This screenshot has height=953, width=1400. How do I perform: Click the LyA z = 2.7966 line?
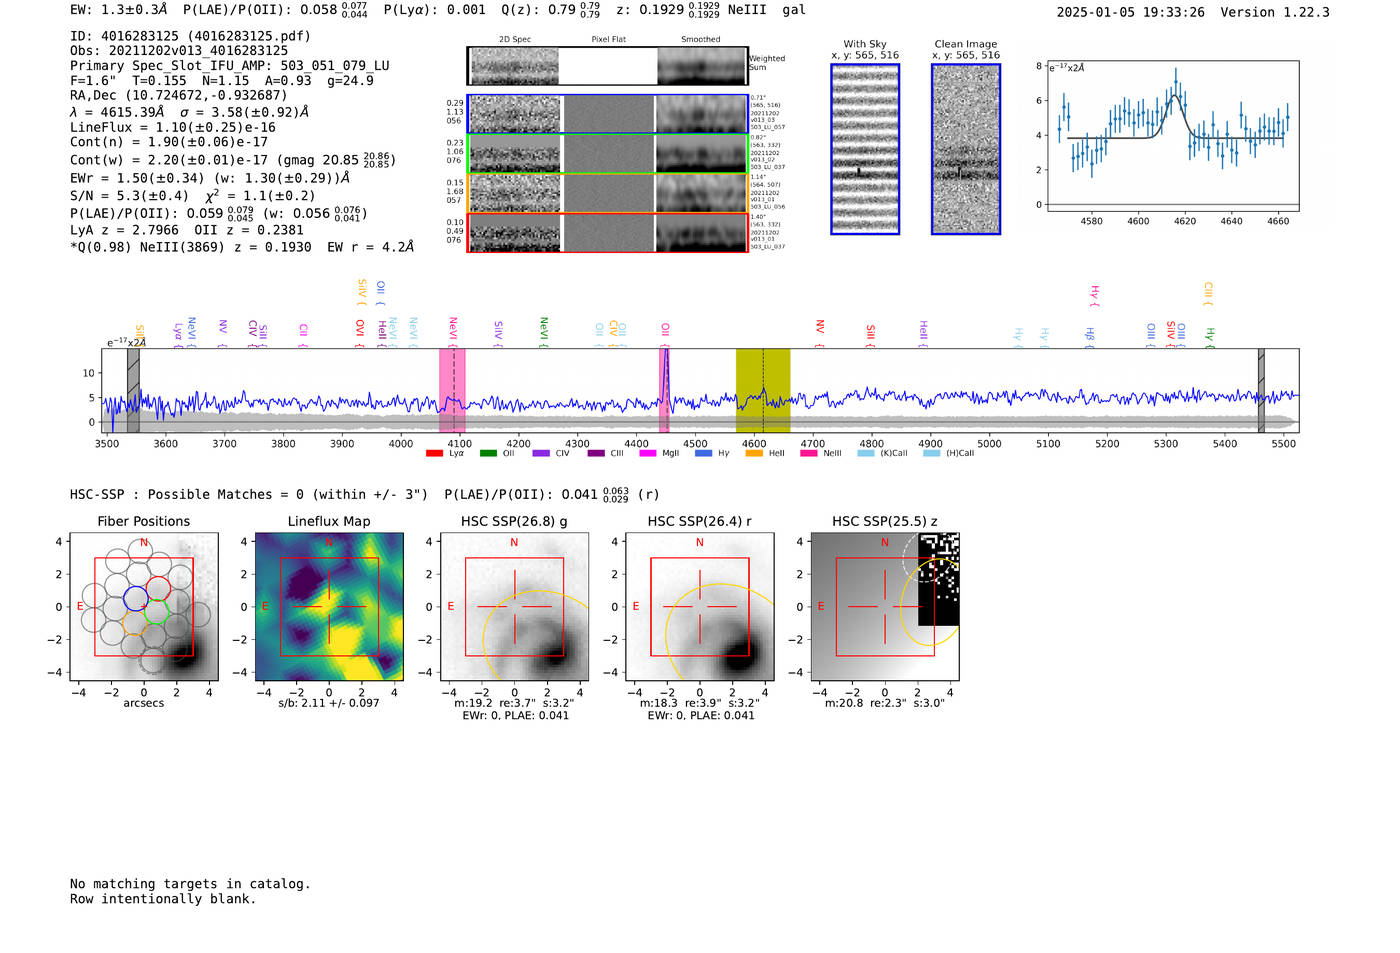[124, 230]
